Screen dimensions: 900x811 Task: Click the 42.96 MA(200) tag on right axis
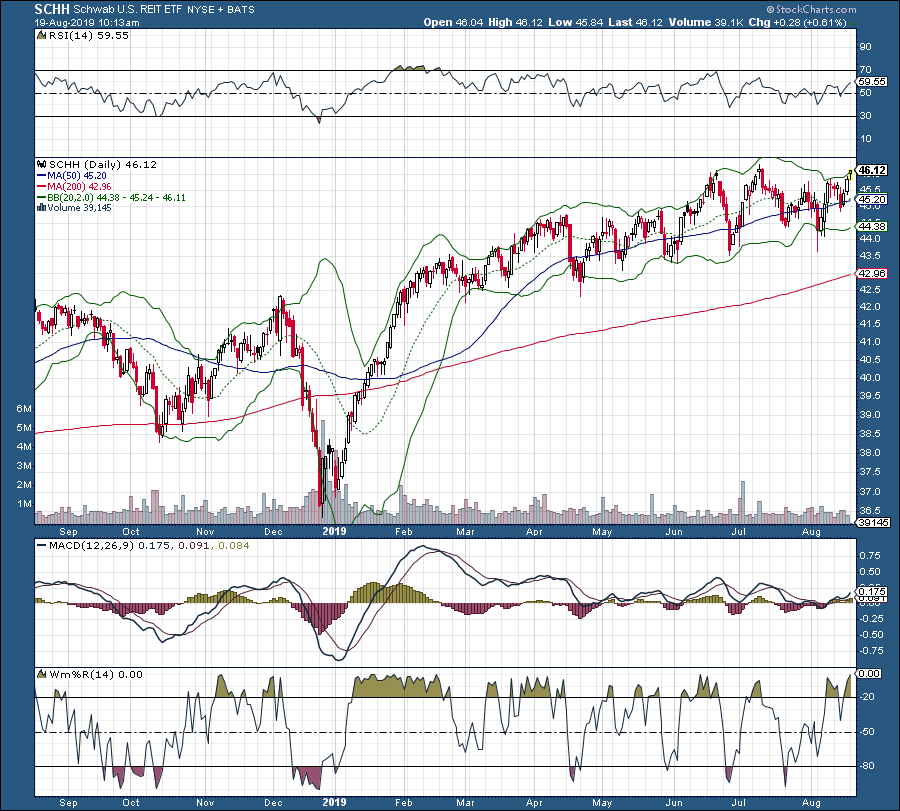pyautogui.click(x=872, y=274)
